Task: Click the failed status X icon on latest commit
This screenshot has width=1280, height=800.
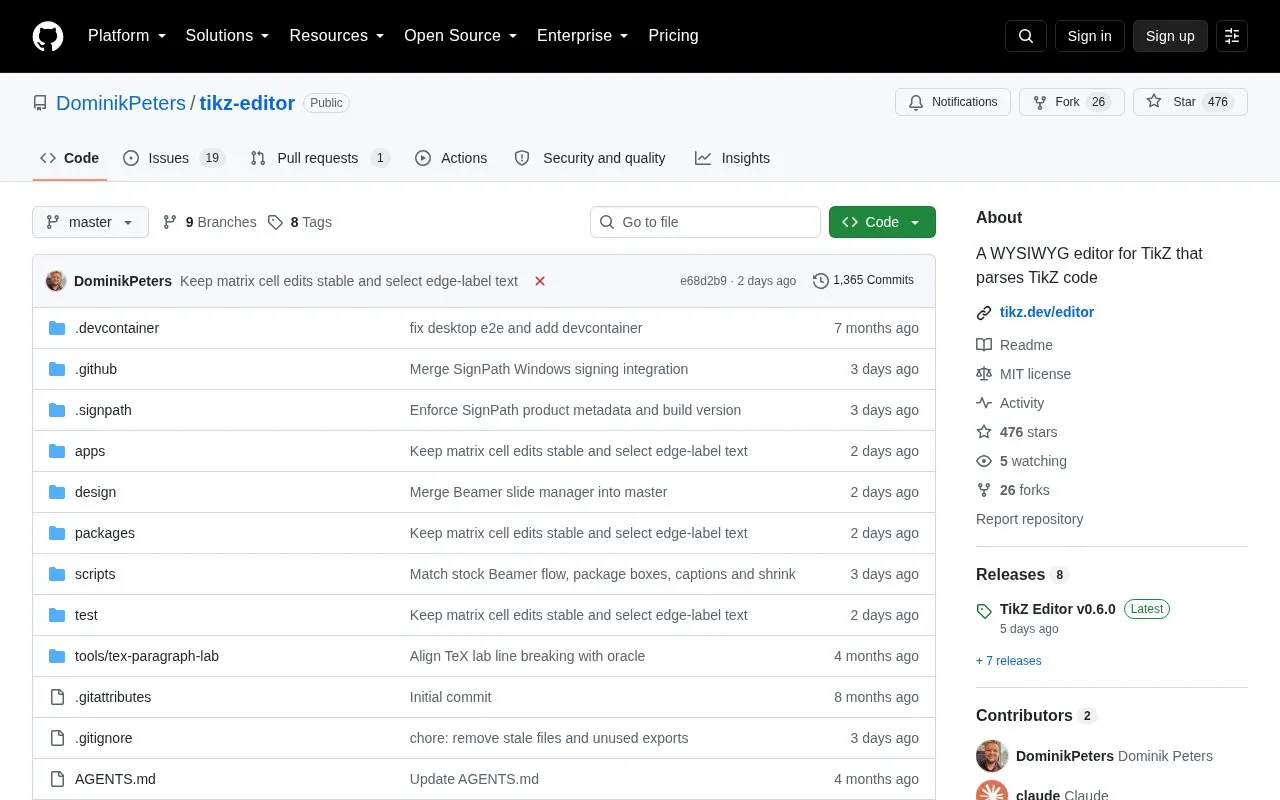Action: (540, 281)
